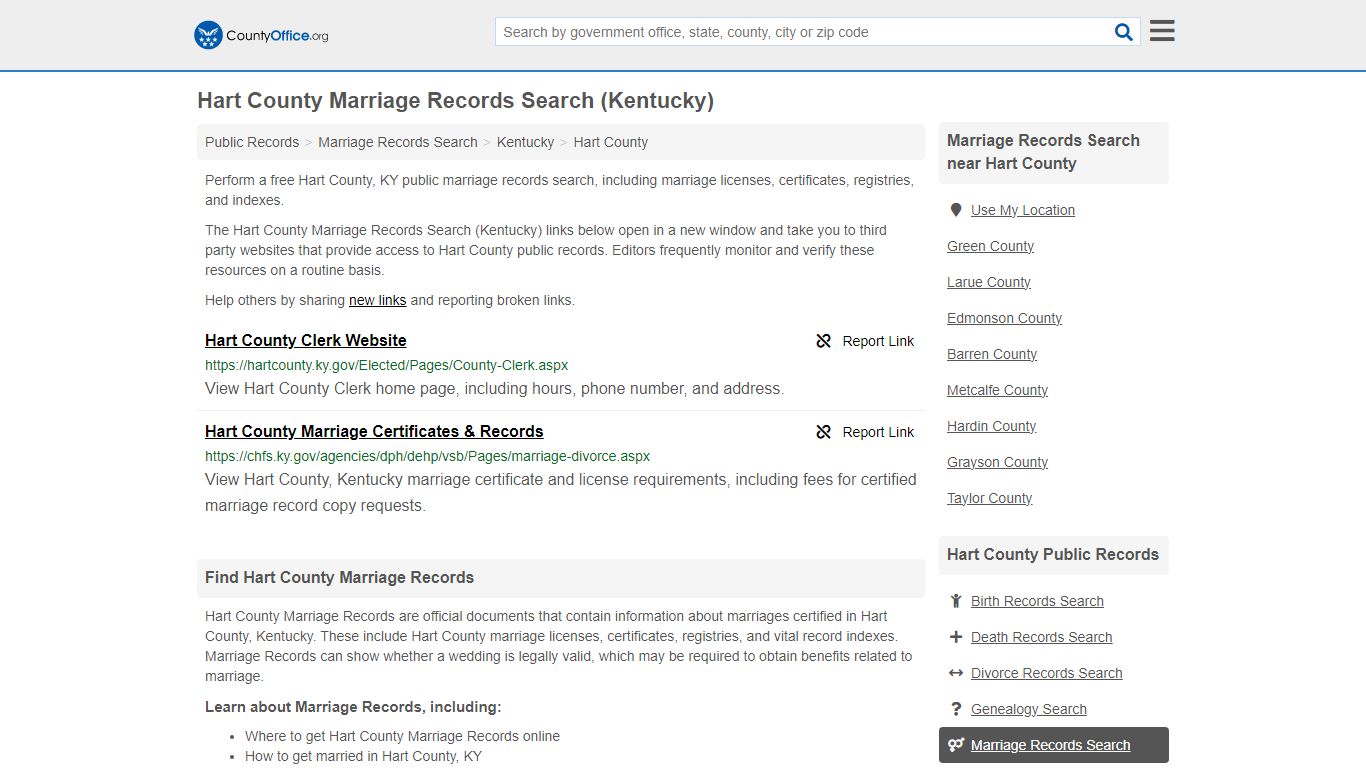The width and height of the screenshot is (1366, 768).
Task: Click the page title Hart County Marriage Records Search
Action: 455,100
